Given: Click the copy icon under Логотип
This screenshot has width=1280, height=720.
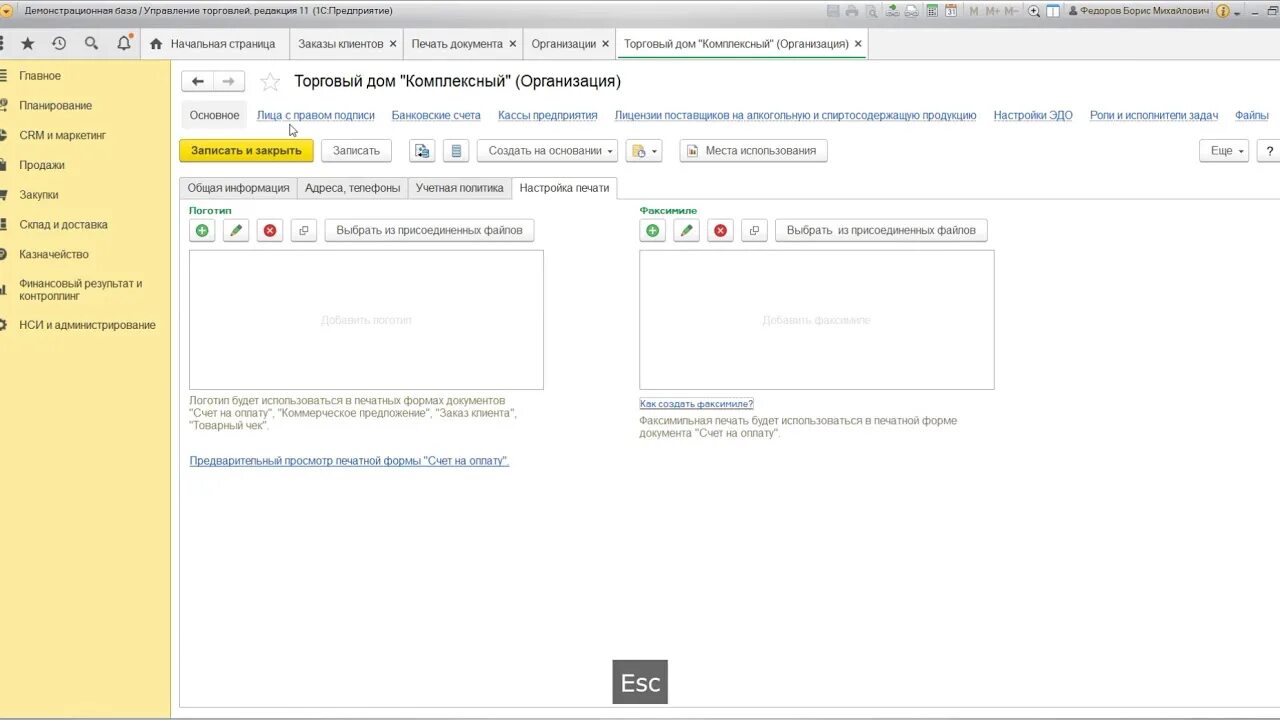Looking at the screenshot, I should (304, 230).
